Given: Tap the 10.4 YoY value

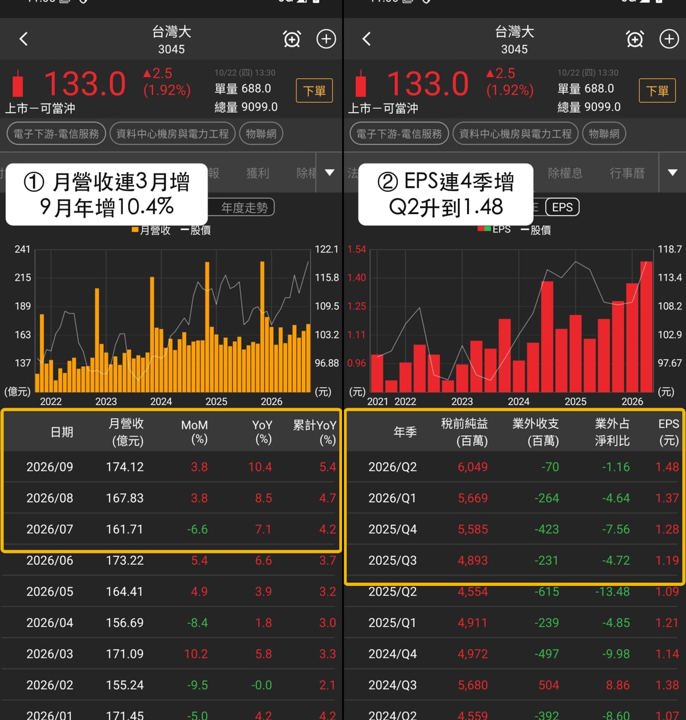Looking at the screenshot, I should [x=260, y=467].
